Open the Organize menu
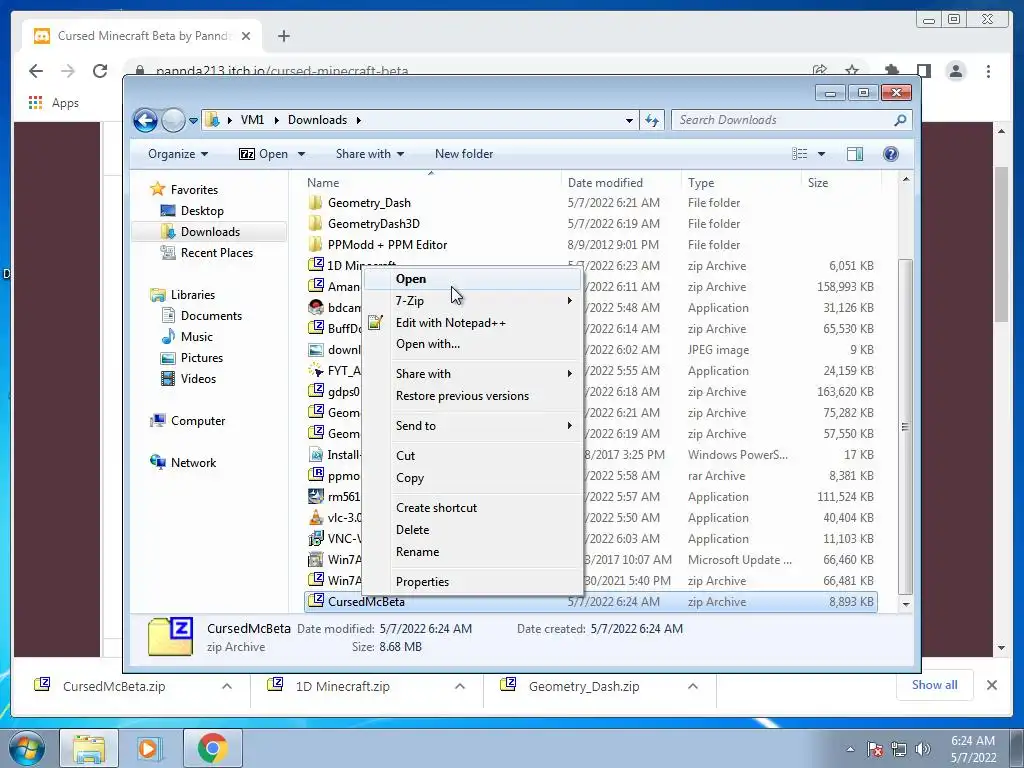 (x=178, y=154)
